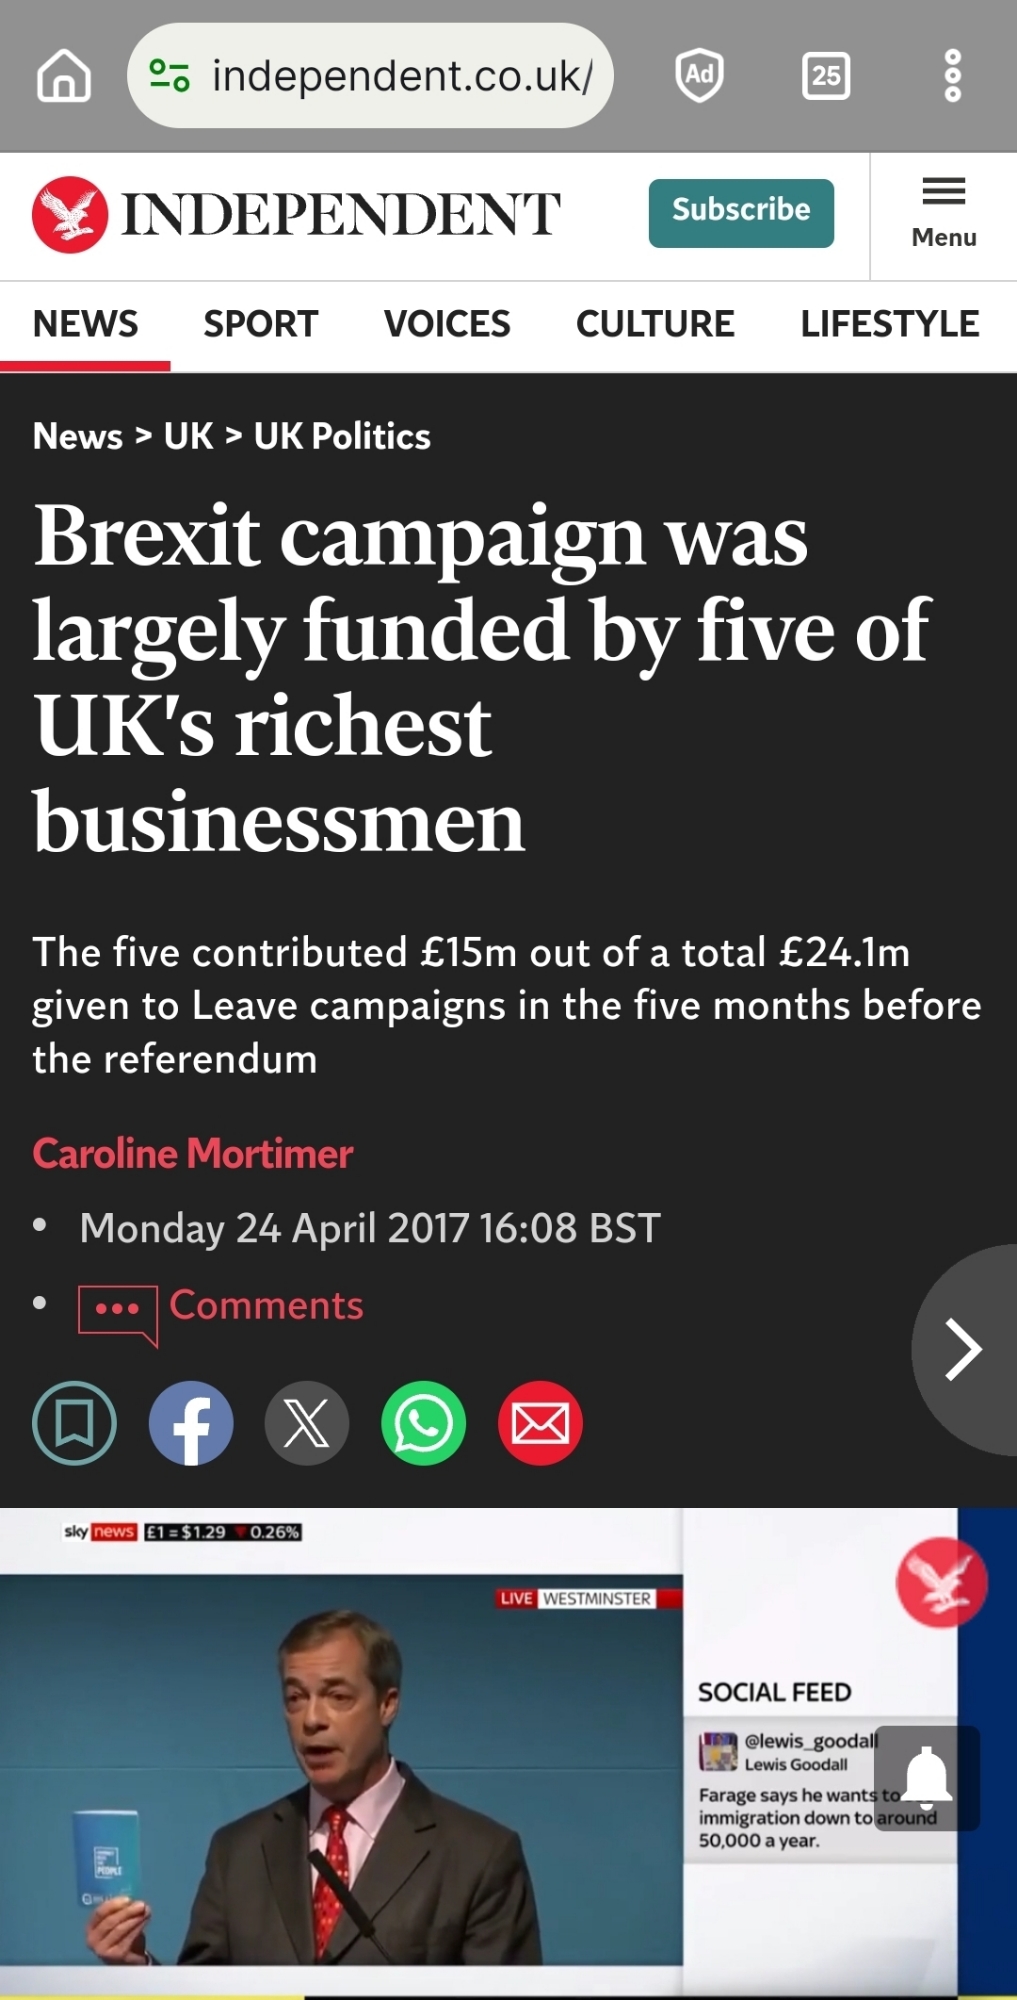The height and width of the screenshot is (2000, 1017).
Task: Expand the hamburger Menu
Action: [x=943, y=214]
